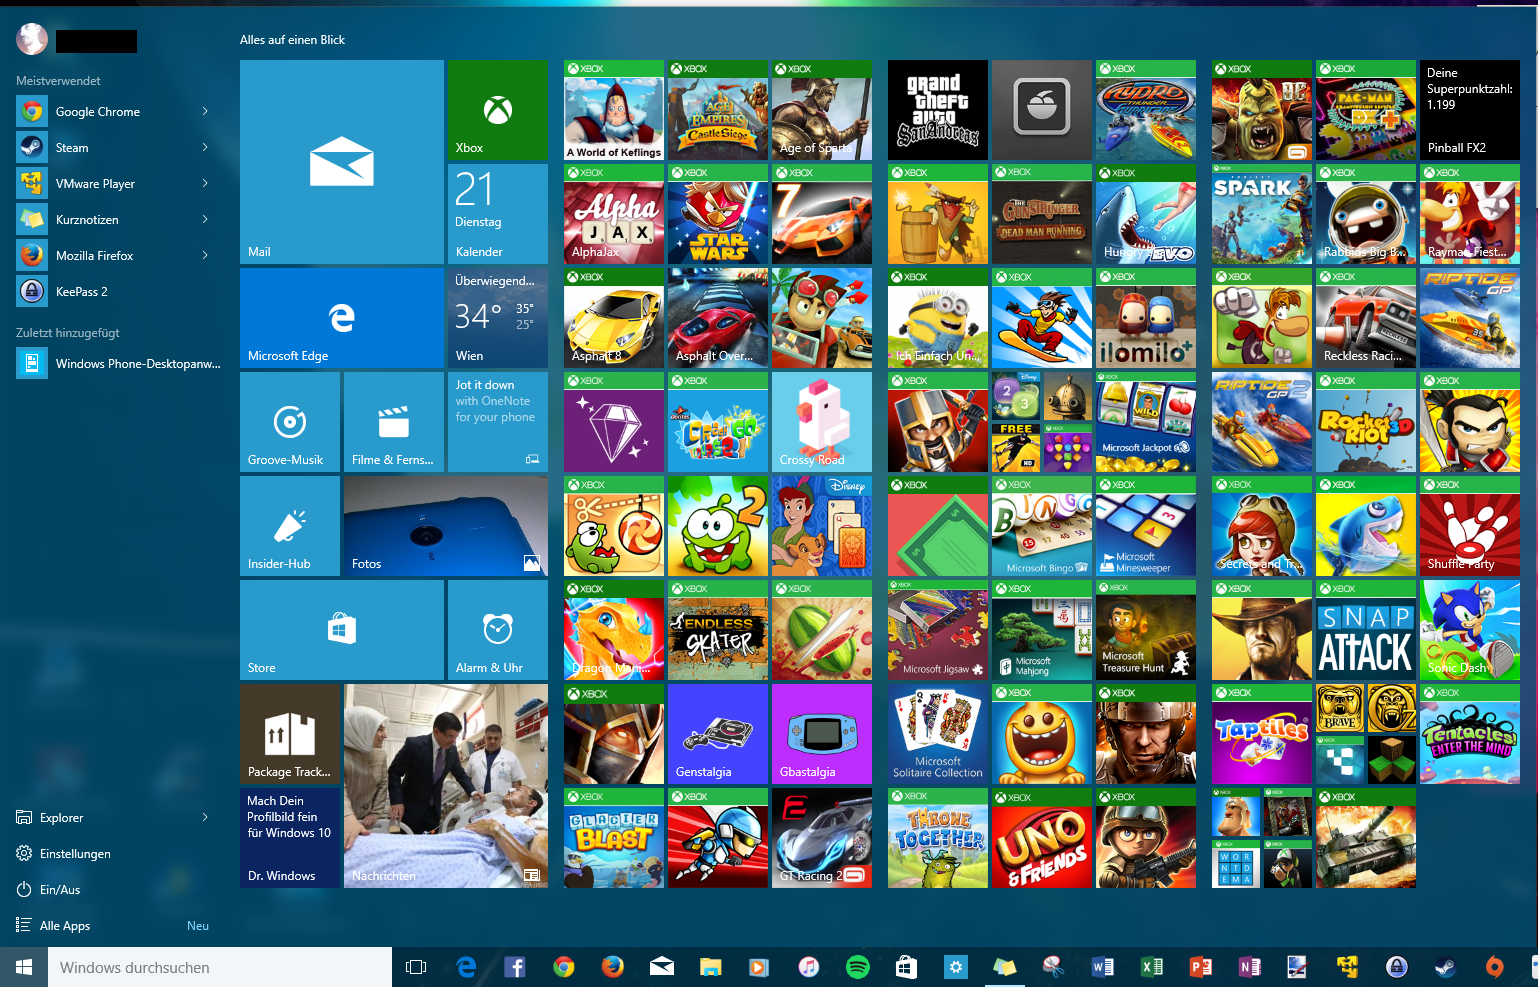Viewport: 1538px width, 987px height.
Task: Launch Throne Together tile
Action: point(938,838)
